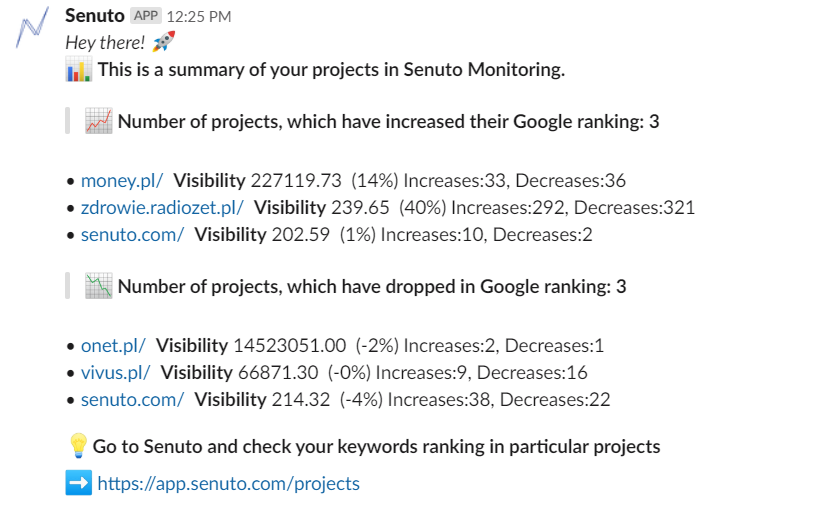
Task: Click the light bulb emoji
Action: 78,446
